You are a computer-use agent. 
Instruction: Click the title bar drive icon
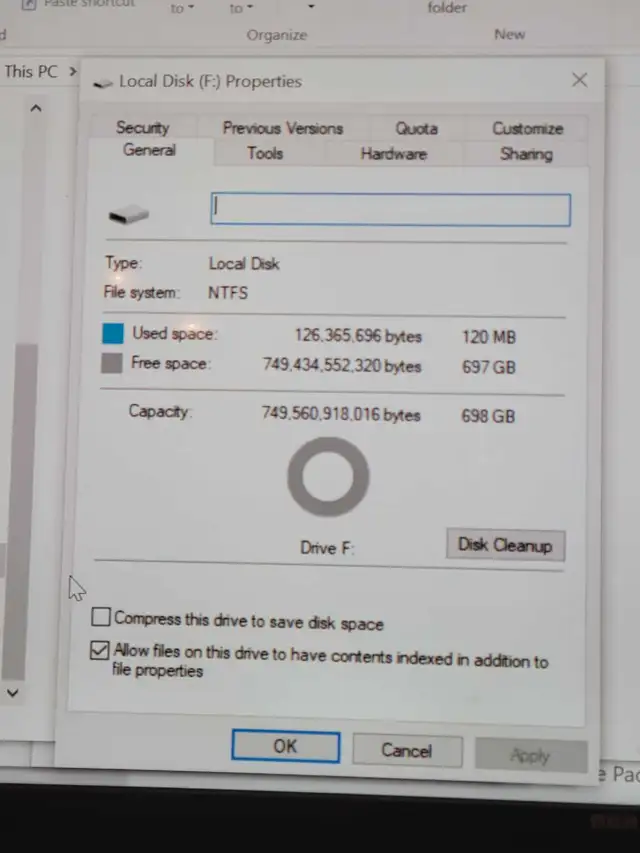click(103, 83)
